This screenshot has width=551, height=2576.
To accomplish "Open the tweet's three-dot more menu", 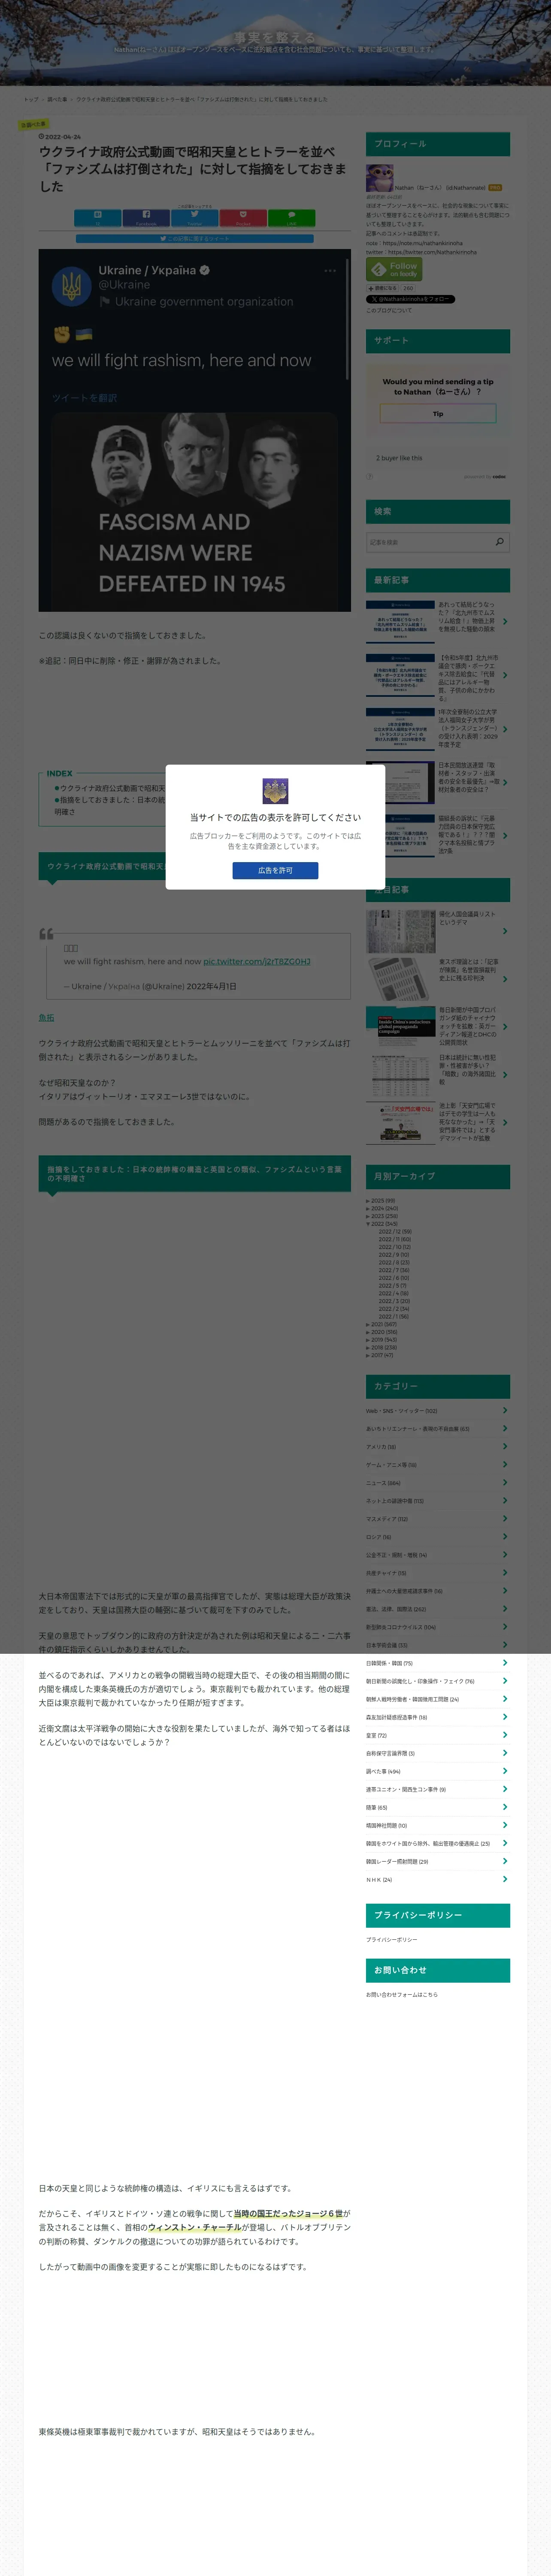I will (330, 271).
